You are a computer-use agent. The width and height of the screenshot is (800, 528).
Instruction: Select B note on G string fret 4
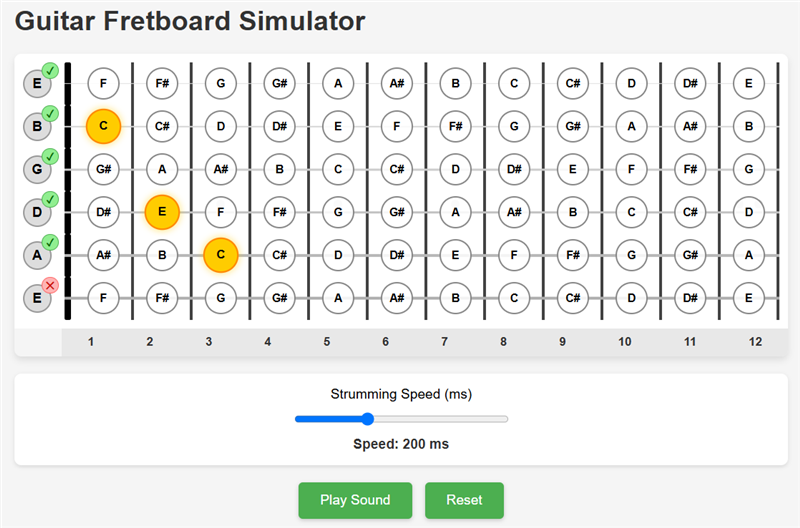click(x=280, y=169)
